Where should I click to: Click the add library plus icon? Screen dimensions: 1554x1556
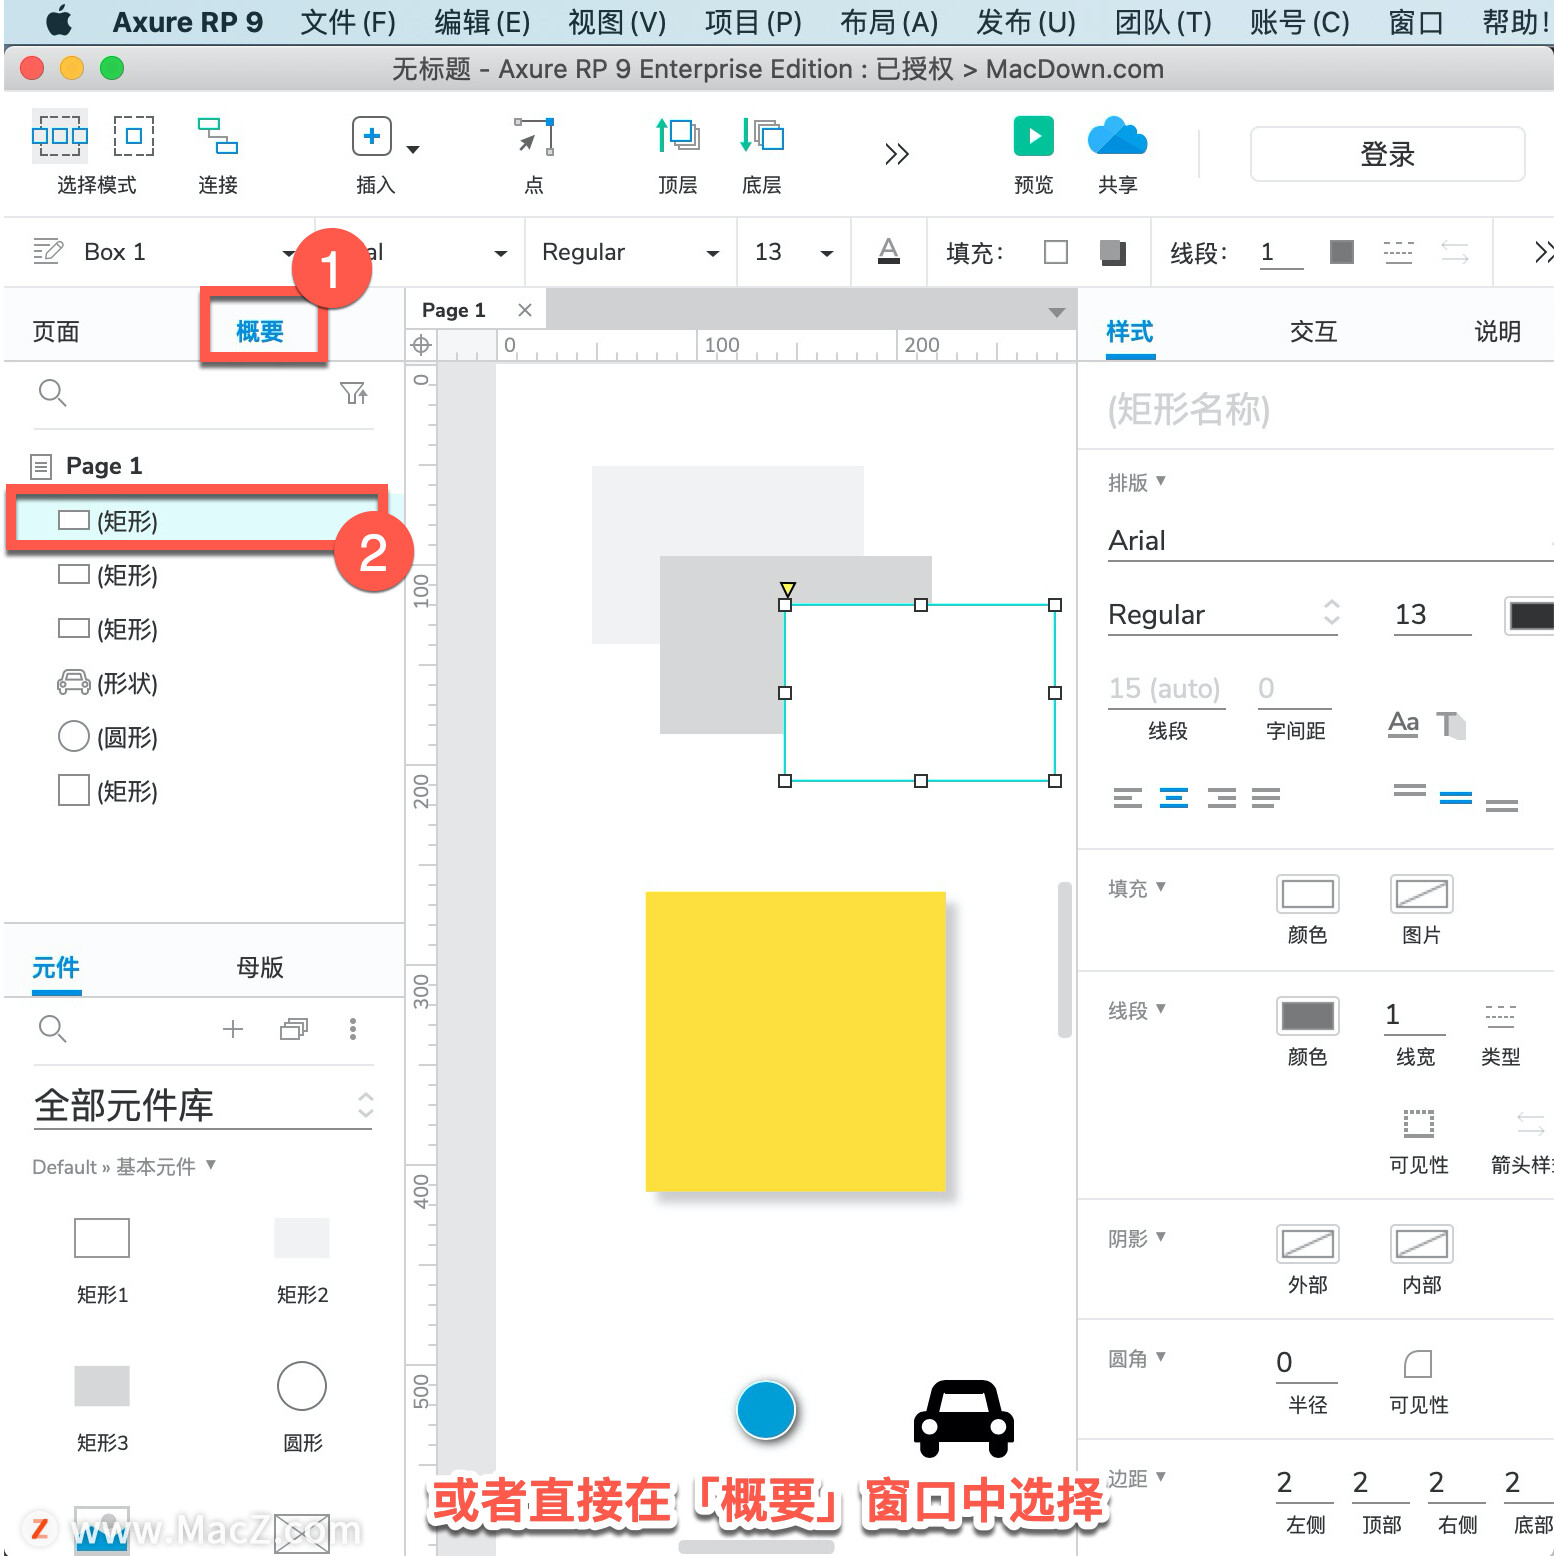pyautogui.click(x=233, y=1029)
